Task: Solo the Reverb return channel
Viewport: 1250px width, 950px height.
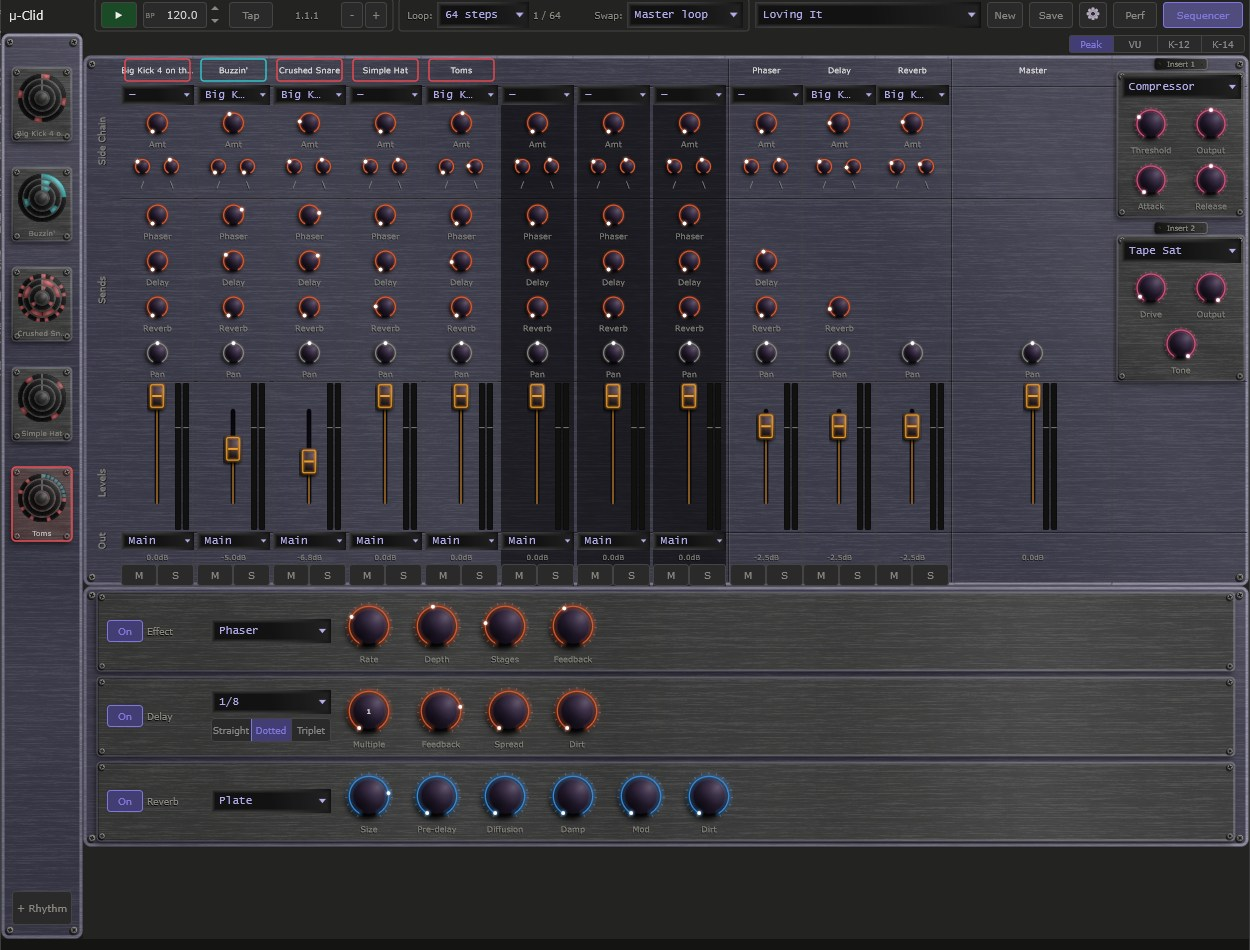Action: [x=930, y=575]
